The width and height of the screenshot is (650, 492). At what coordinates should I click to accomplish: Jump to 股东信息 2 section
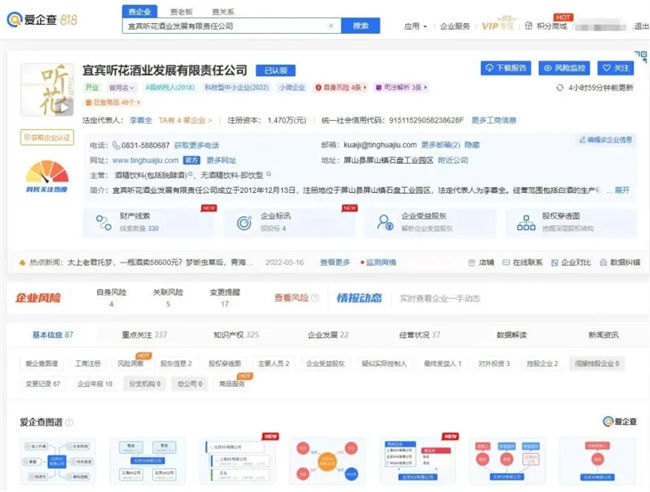176,364
